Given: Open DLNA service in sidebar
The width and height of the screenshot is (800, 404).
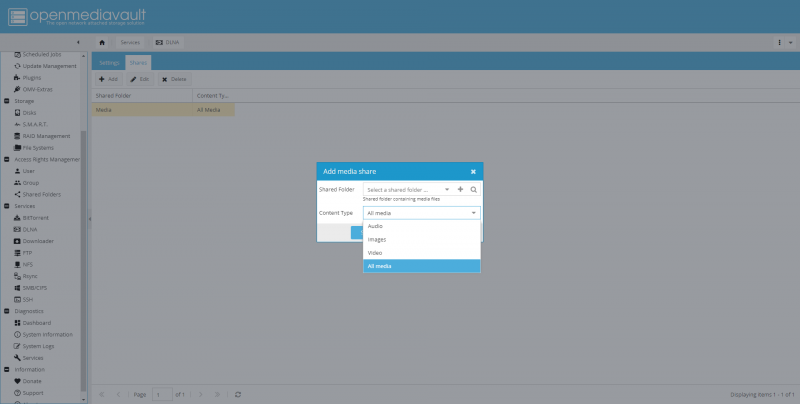Looking at the screenshot, I should (x=26, y=230).
